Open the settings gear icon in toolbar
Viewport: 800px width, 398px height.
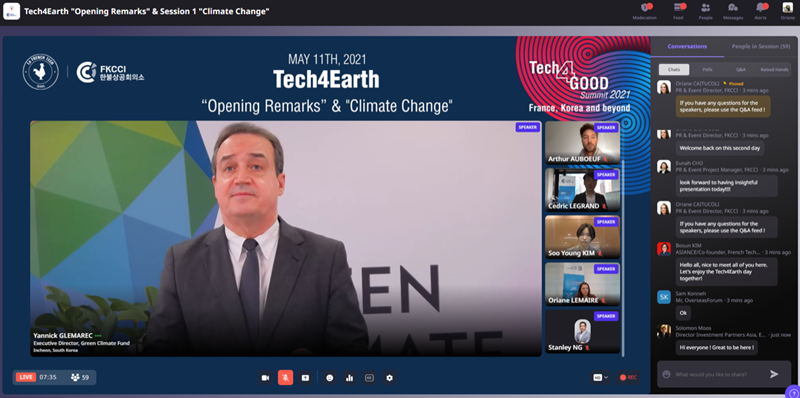point(389,378)
